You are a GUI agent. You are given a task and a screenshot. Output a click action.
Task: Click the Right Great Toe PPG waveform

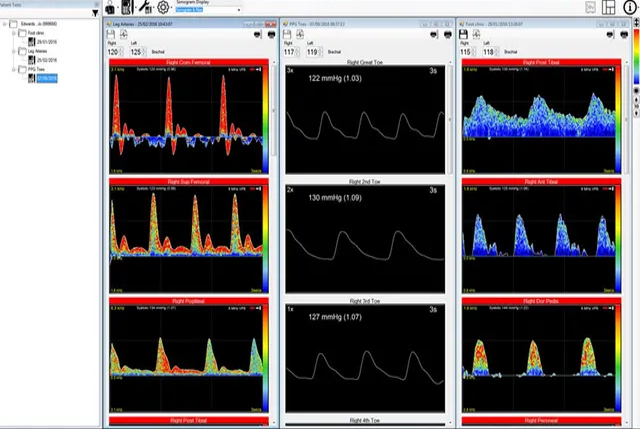pyautogui.click(x=362, y=120)
